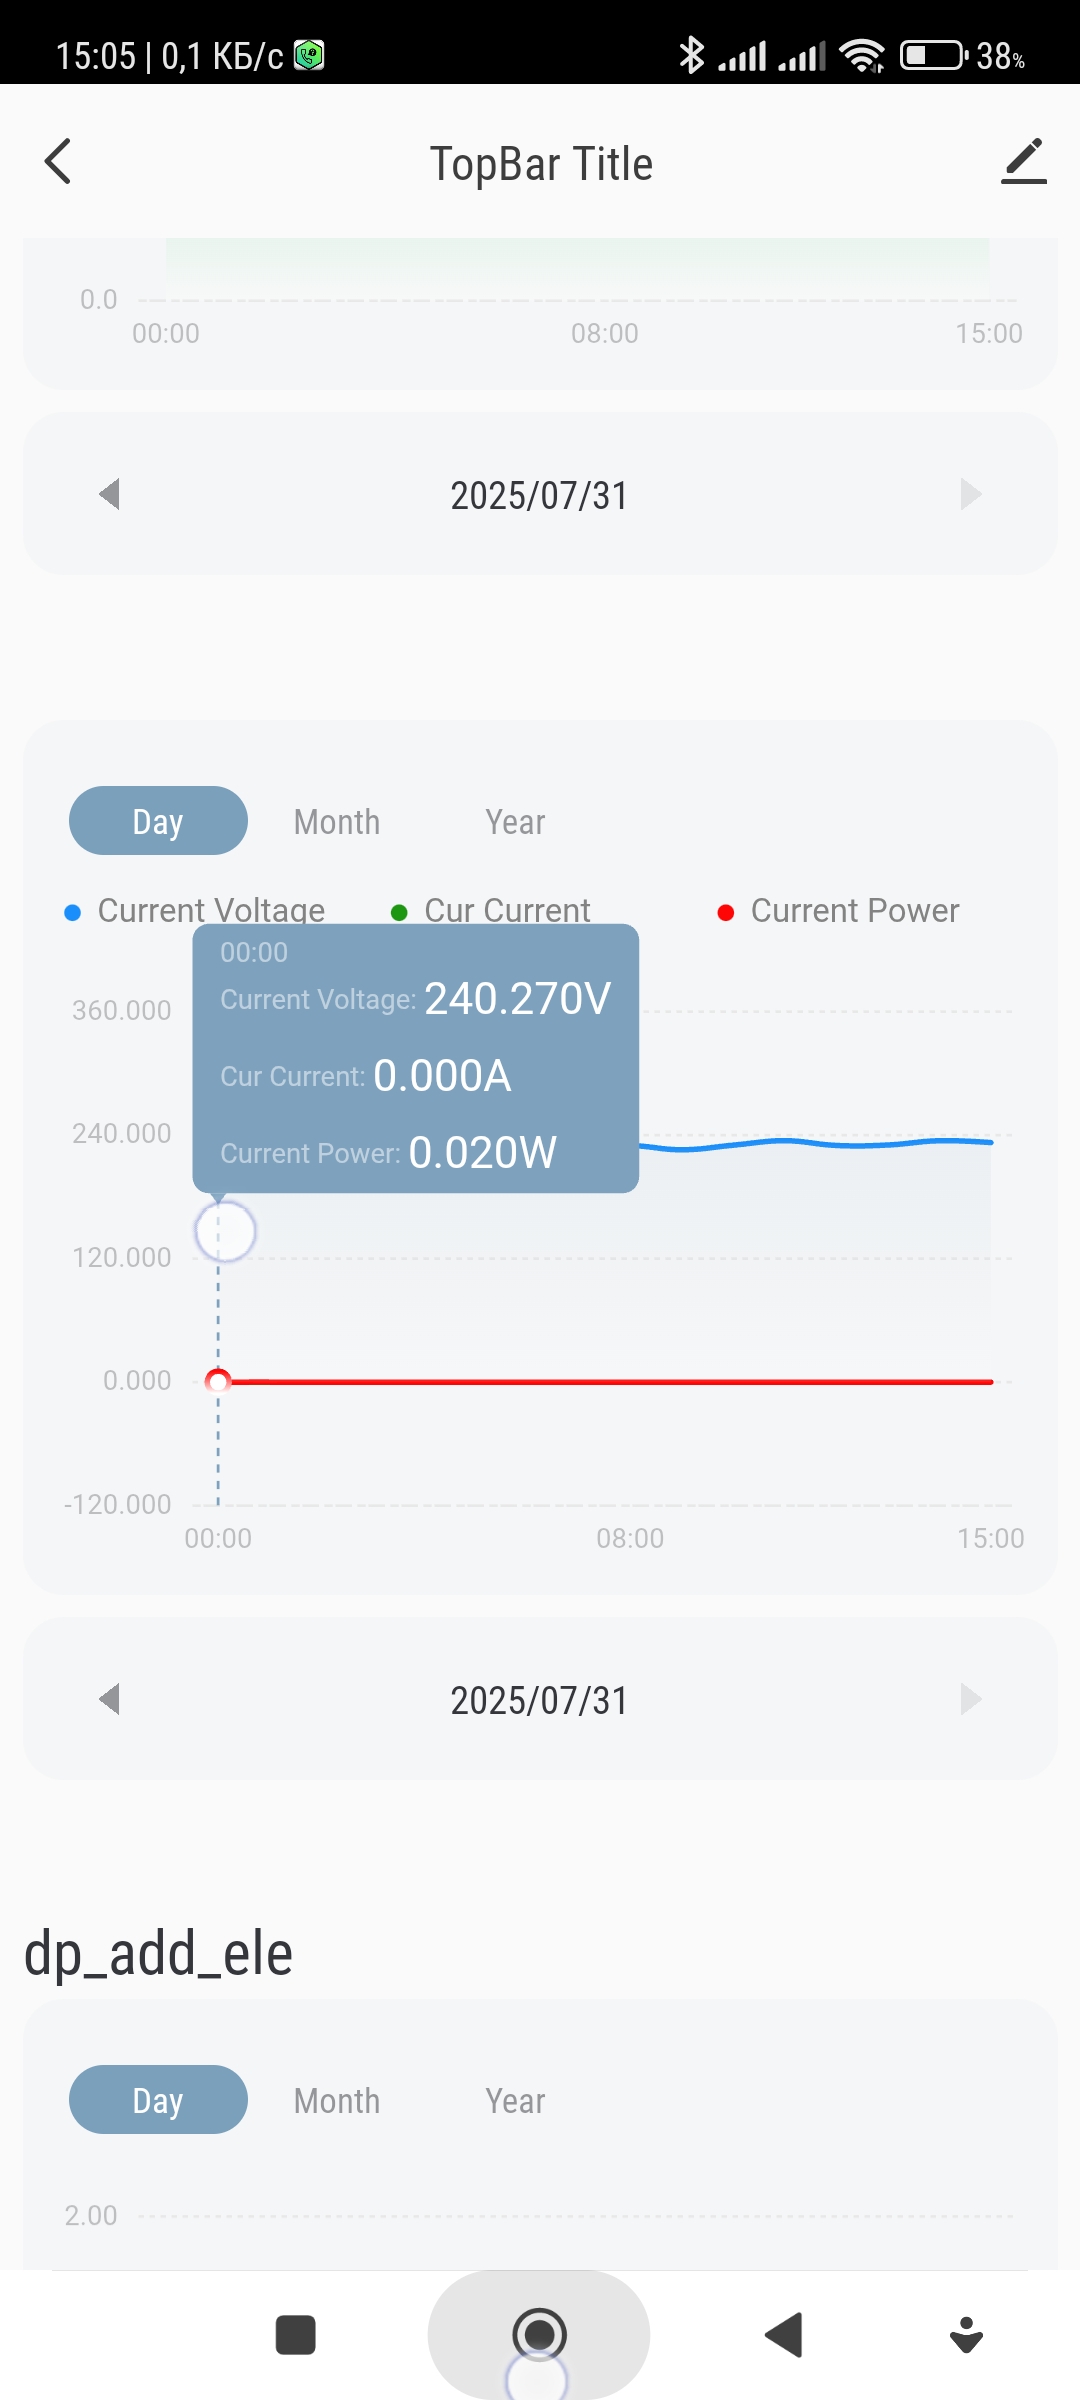Go to previous day on upper date selector
This screenshot has height=2400, width=1080.
[x=109, y=494]
